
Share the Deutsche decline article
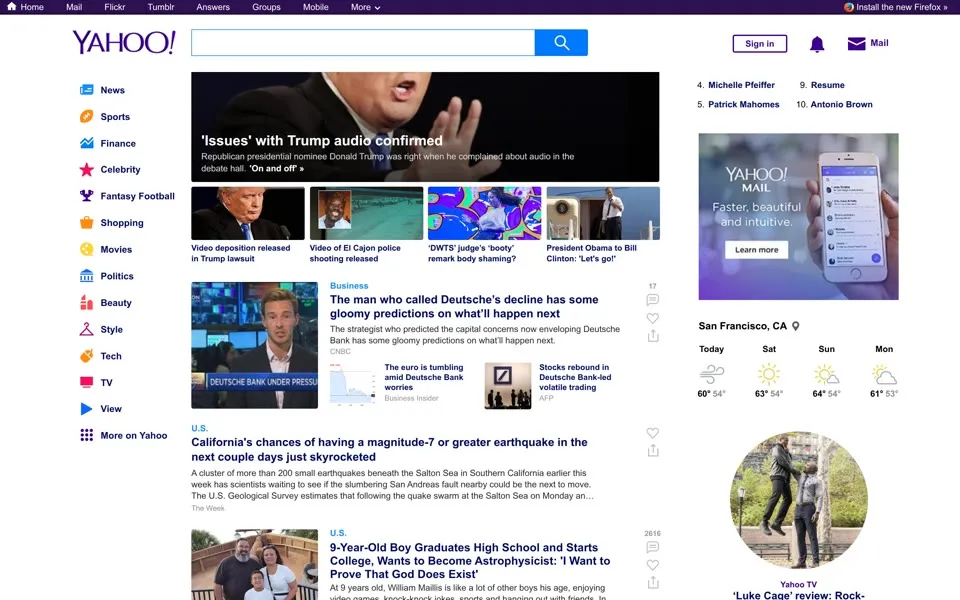[653, 336]
